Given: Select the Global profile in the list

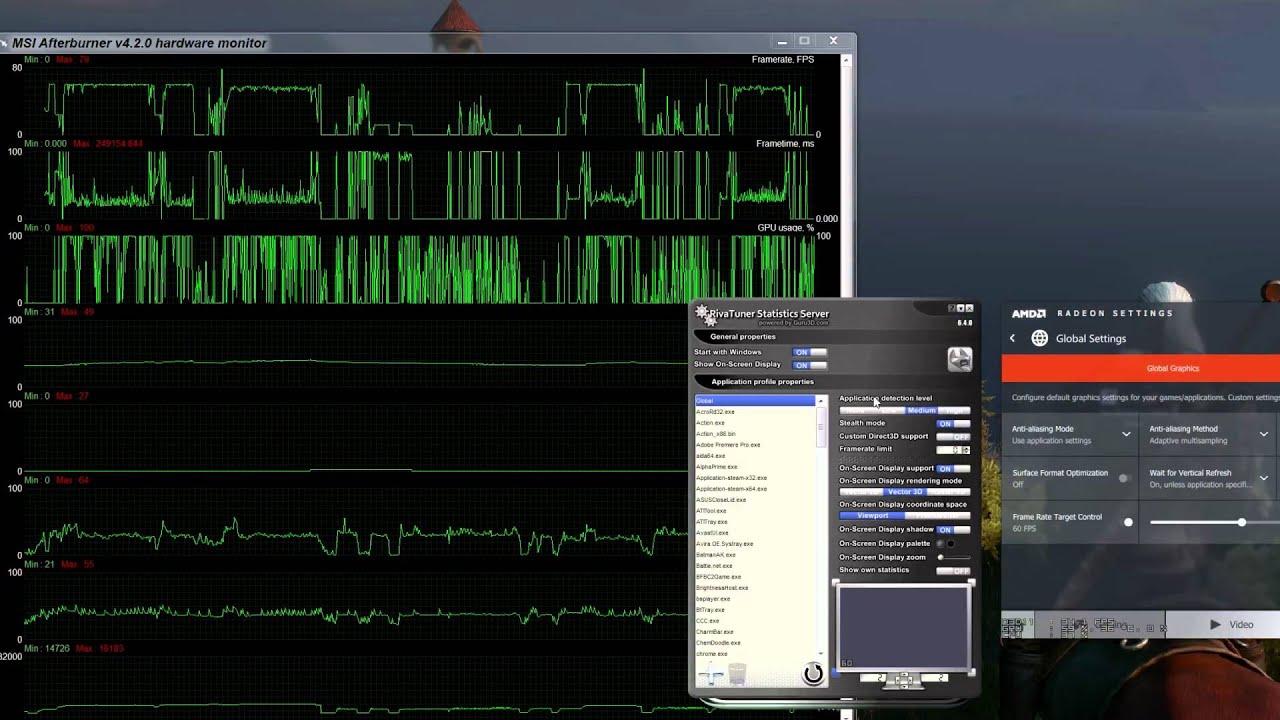Looking at the screenshot, I should click(x=755, y=401).
